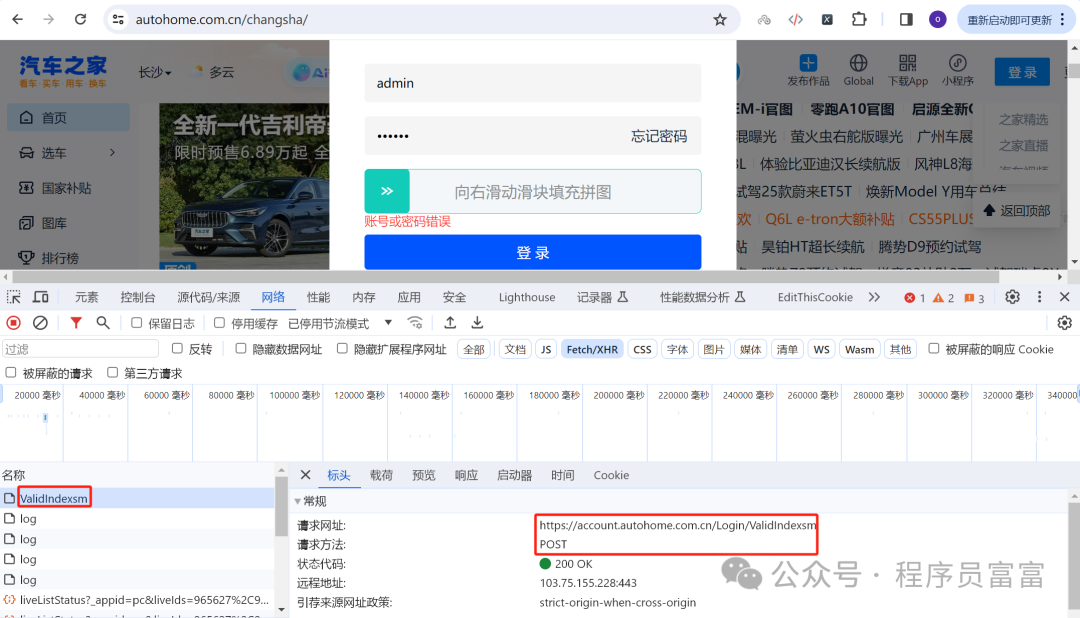Open the 控制台 DevTools tab
This screenshot has height=618, width=1080.
(x=138, y=297)
